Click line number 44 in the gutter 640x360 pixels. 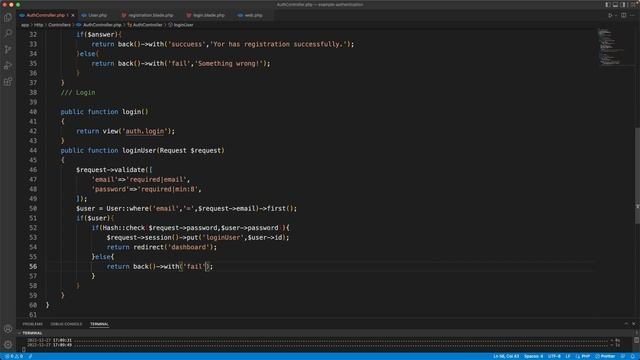click(33, 151)
